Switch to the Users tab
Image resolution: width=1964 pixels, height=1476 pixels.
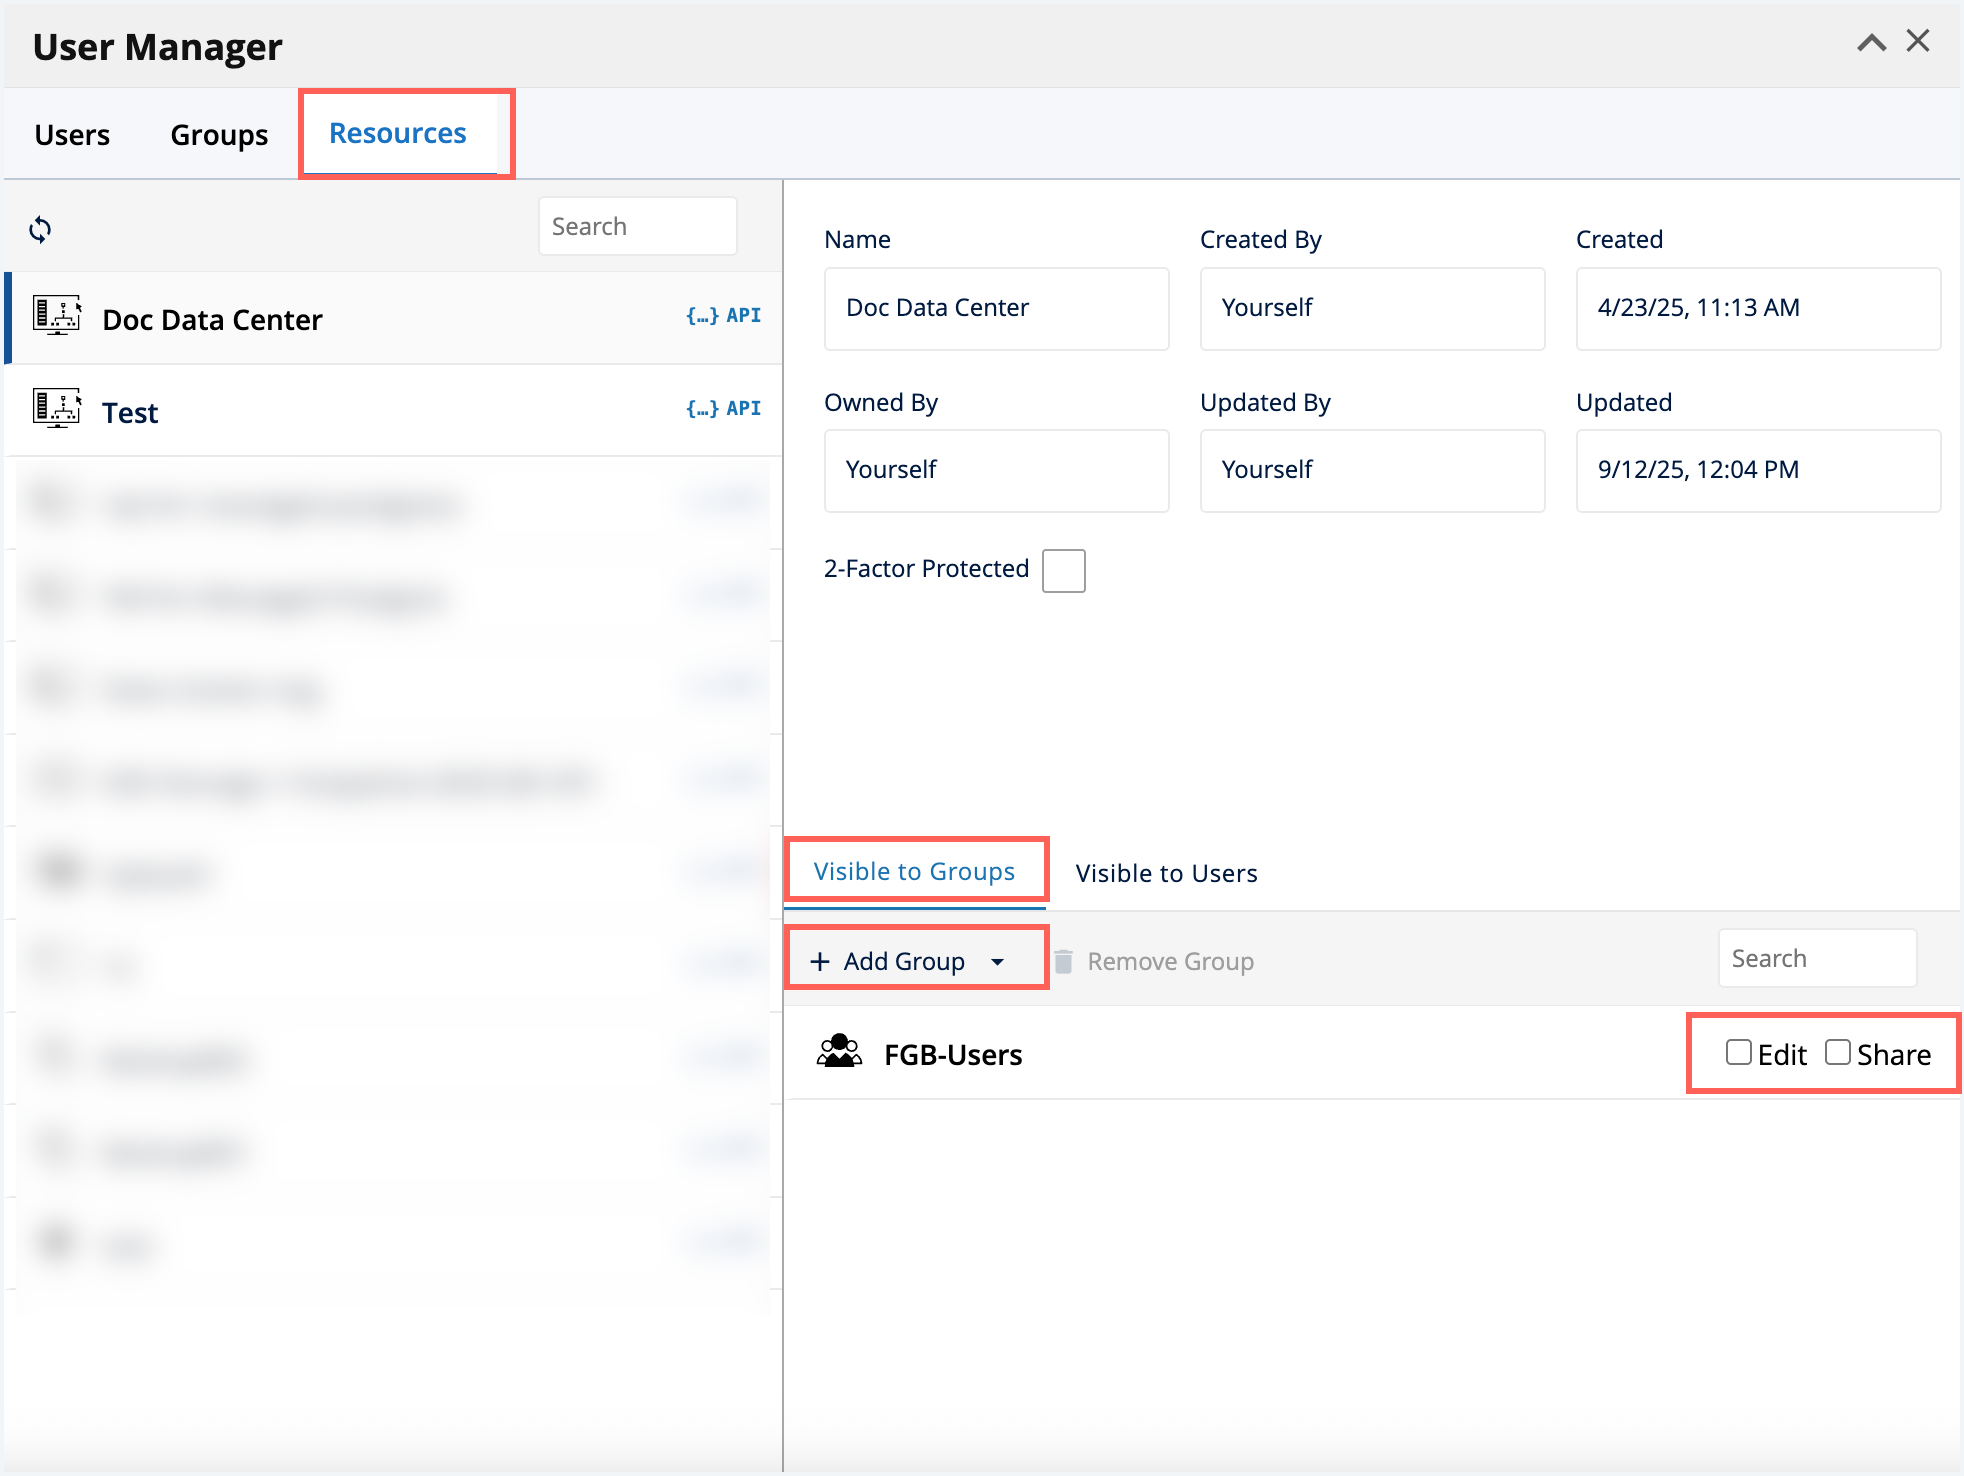(71, 133)
